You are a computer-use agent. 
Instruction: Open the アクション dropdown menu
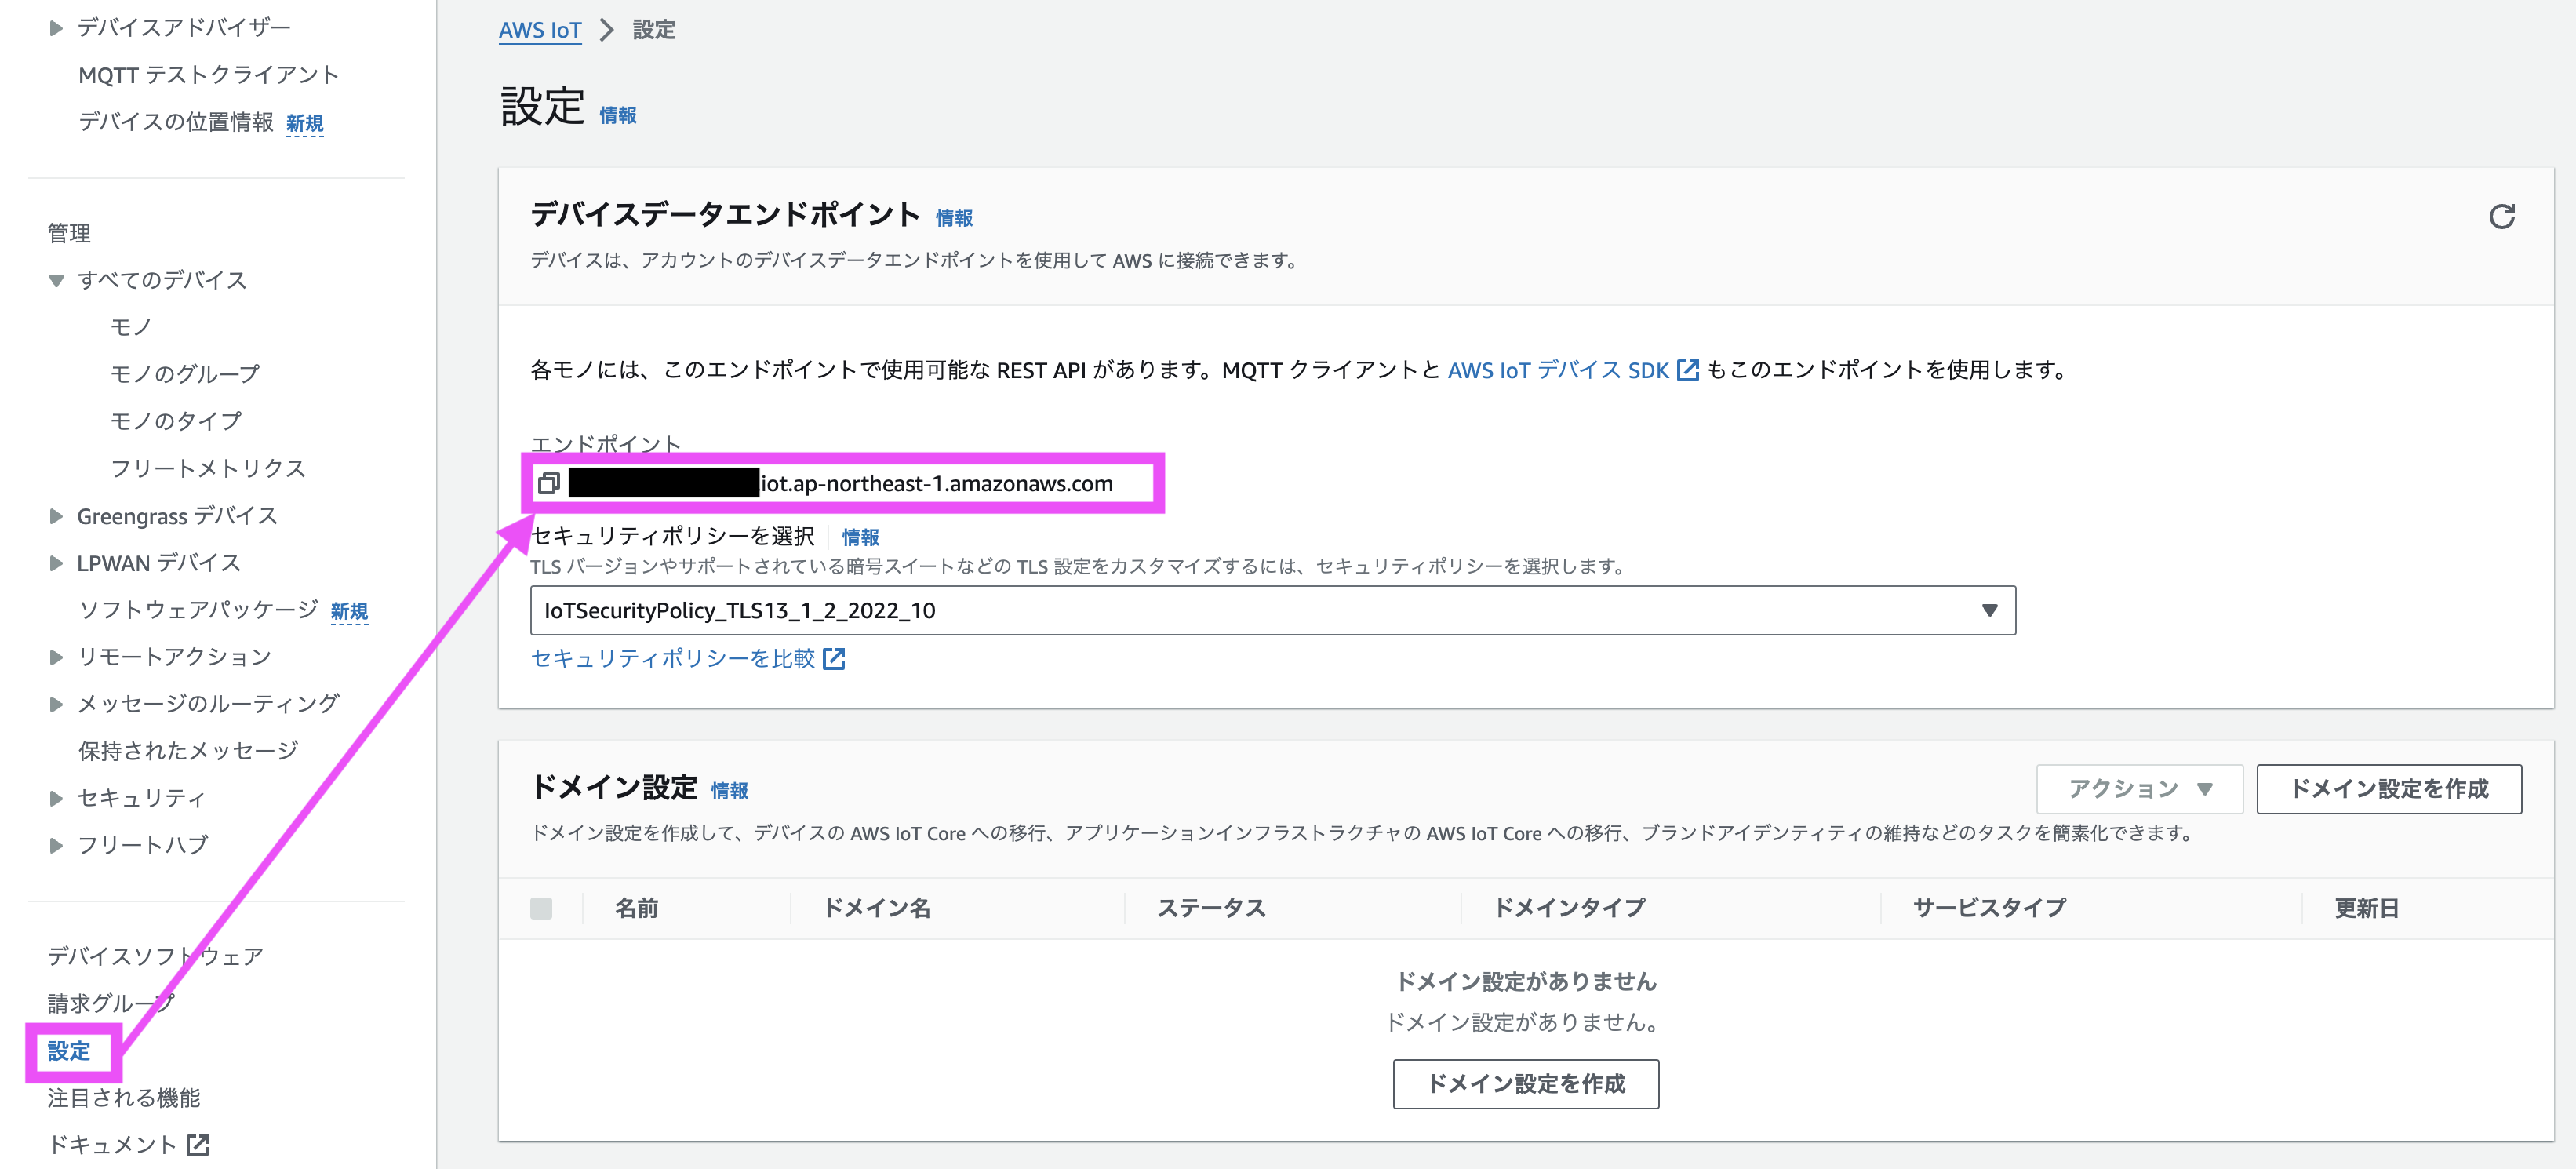(x=2139, y=789)
